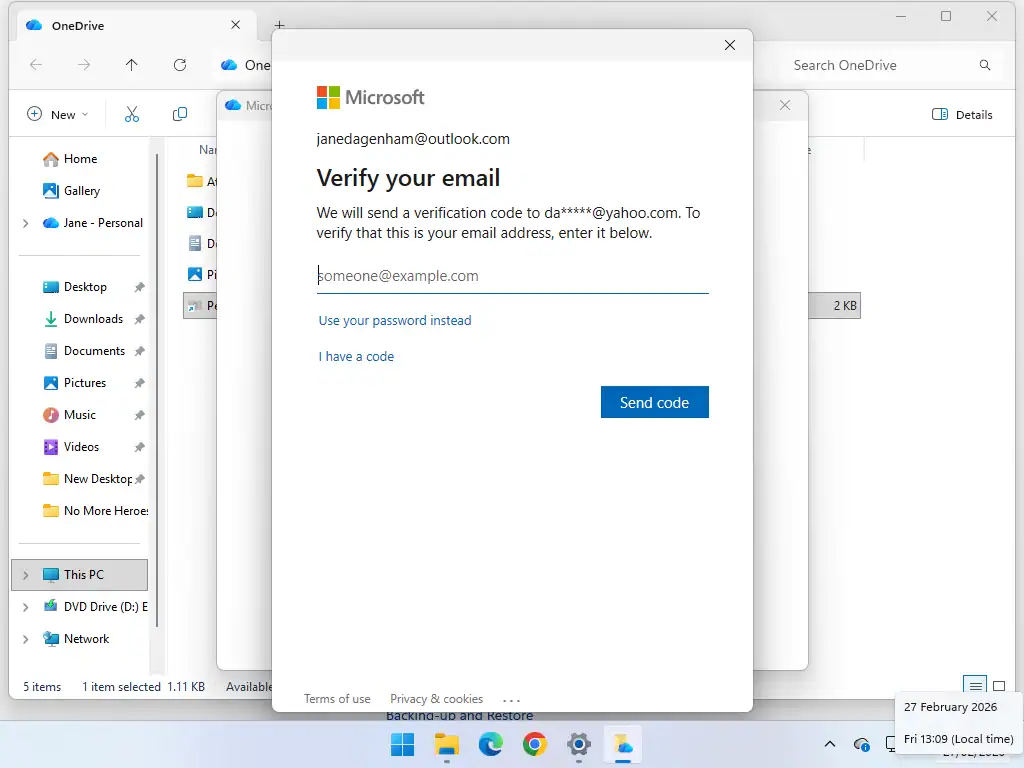Open Gallery in the navigation sidebar
The image size is (1024, 768).
pos(81,190)
